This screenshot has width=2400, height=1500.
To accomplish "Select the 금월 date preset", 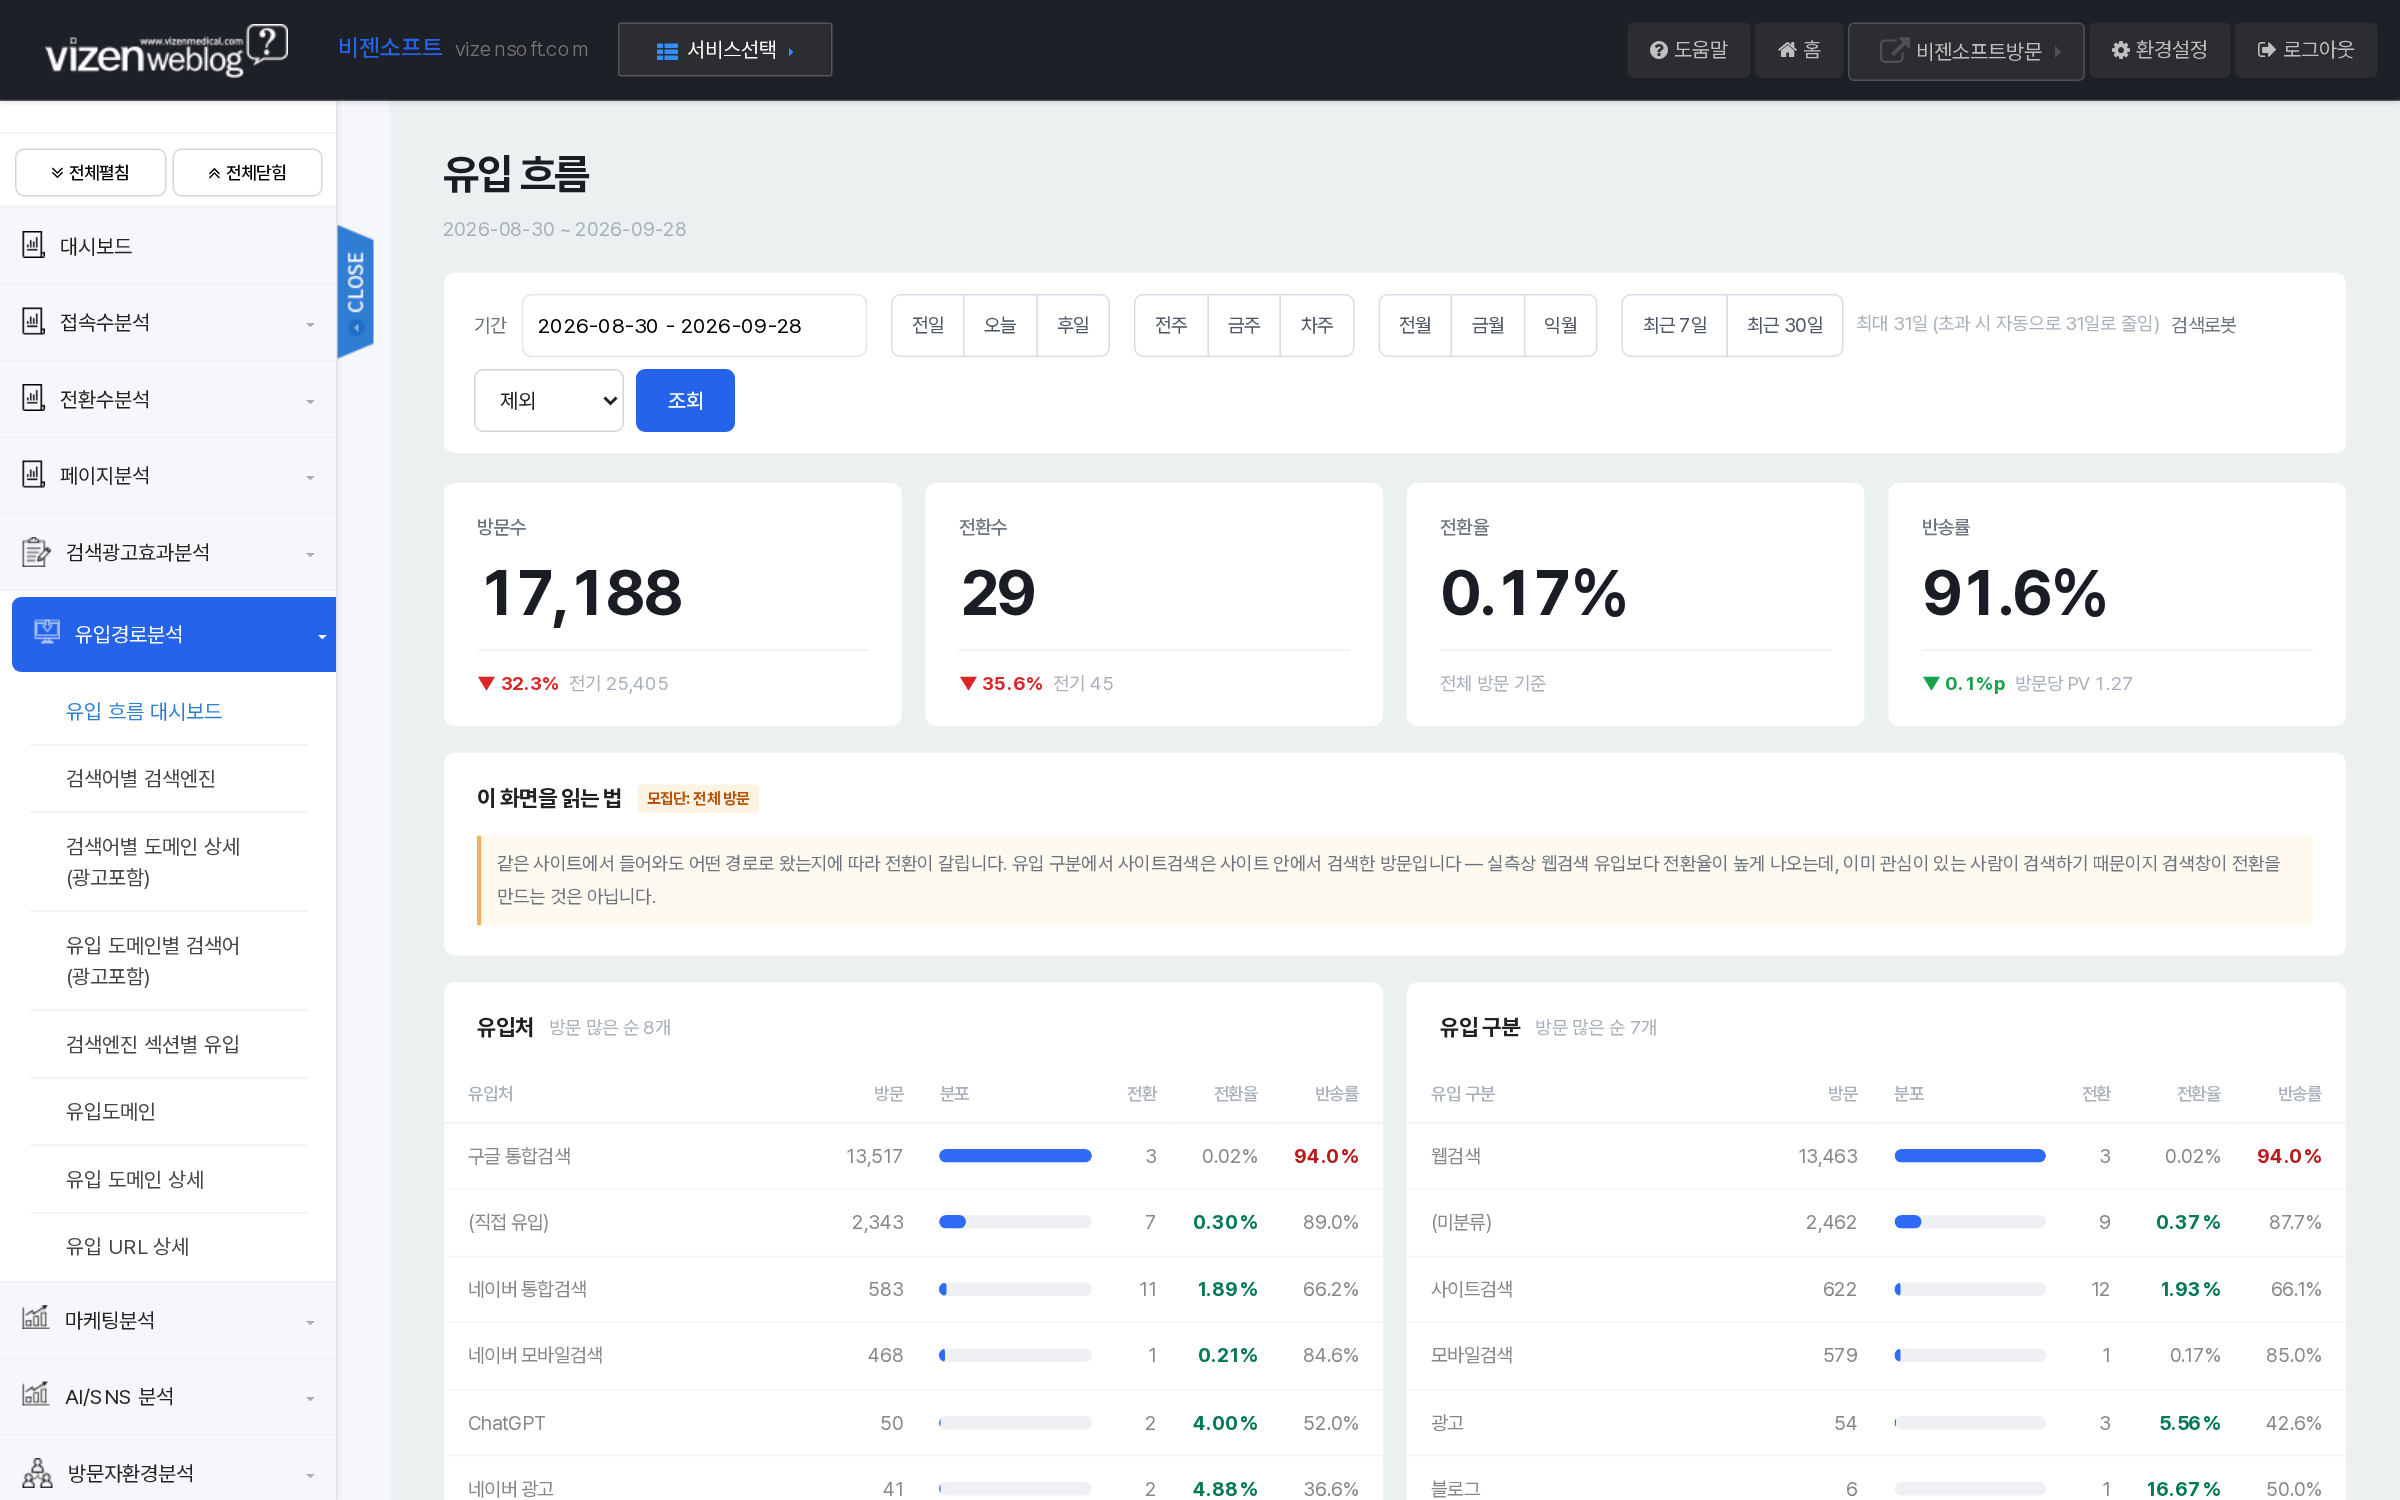I will 1488,325.
